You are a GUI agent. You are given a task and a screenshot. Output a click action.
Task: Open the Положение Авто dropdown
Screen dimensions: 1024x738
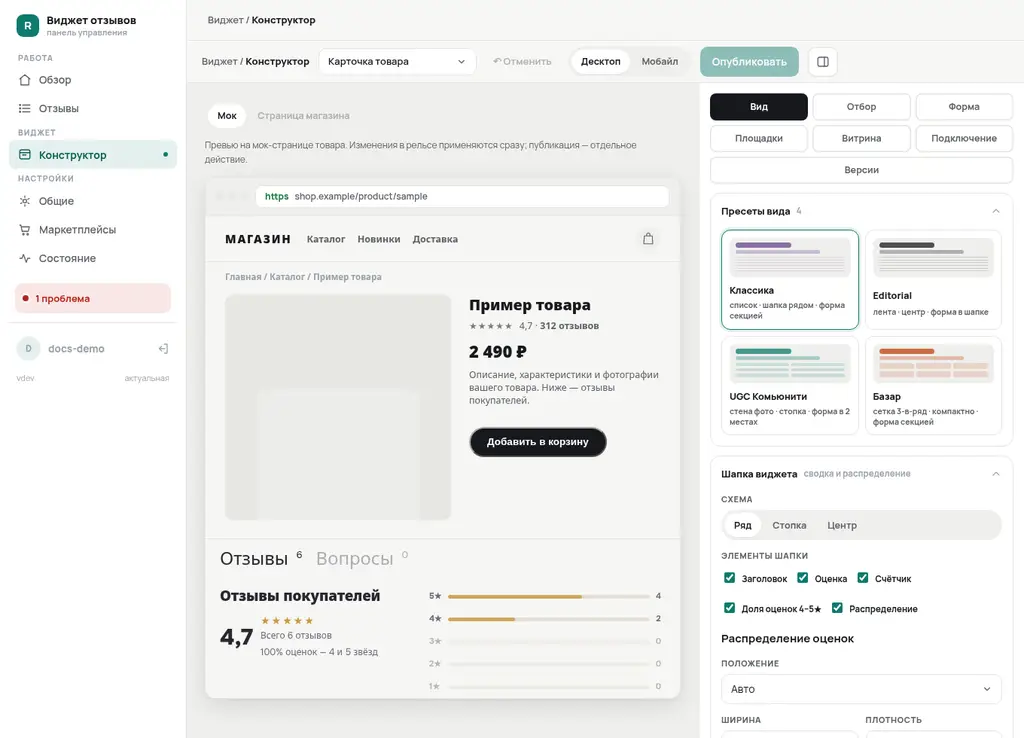tap(861, 689)
